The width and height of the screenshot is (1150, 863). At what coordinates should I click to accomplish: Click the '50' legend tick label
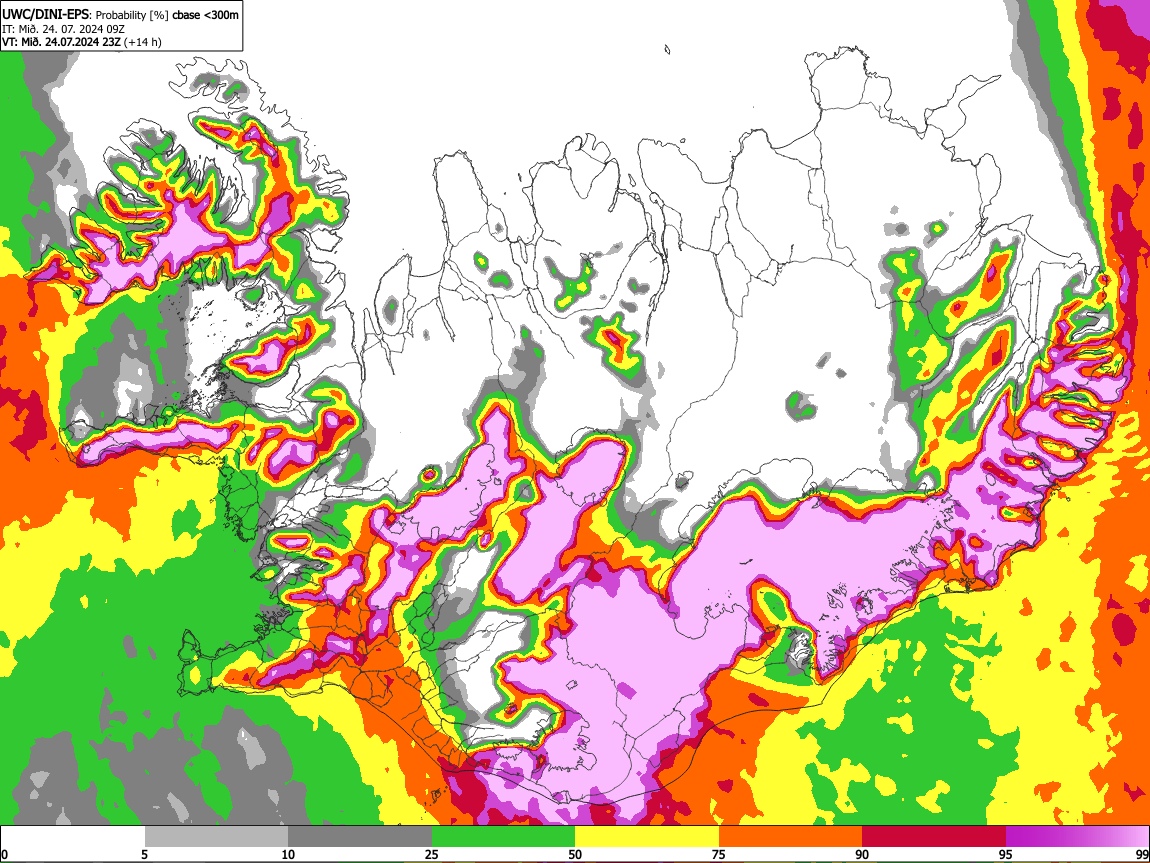(575, 854)
